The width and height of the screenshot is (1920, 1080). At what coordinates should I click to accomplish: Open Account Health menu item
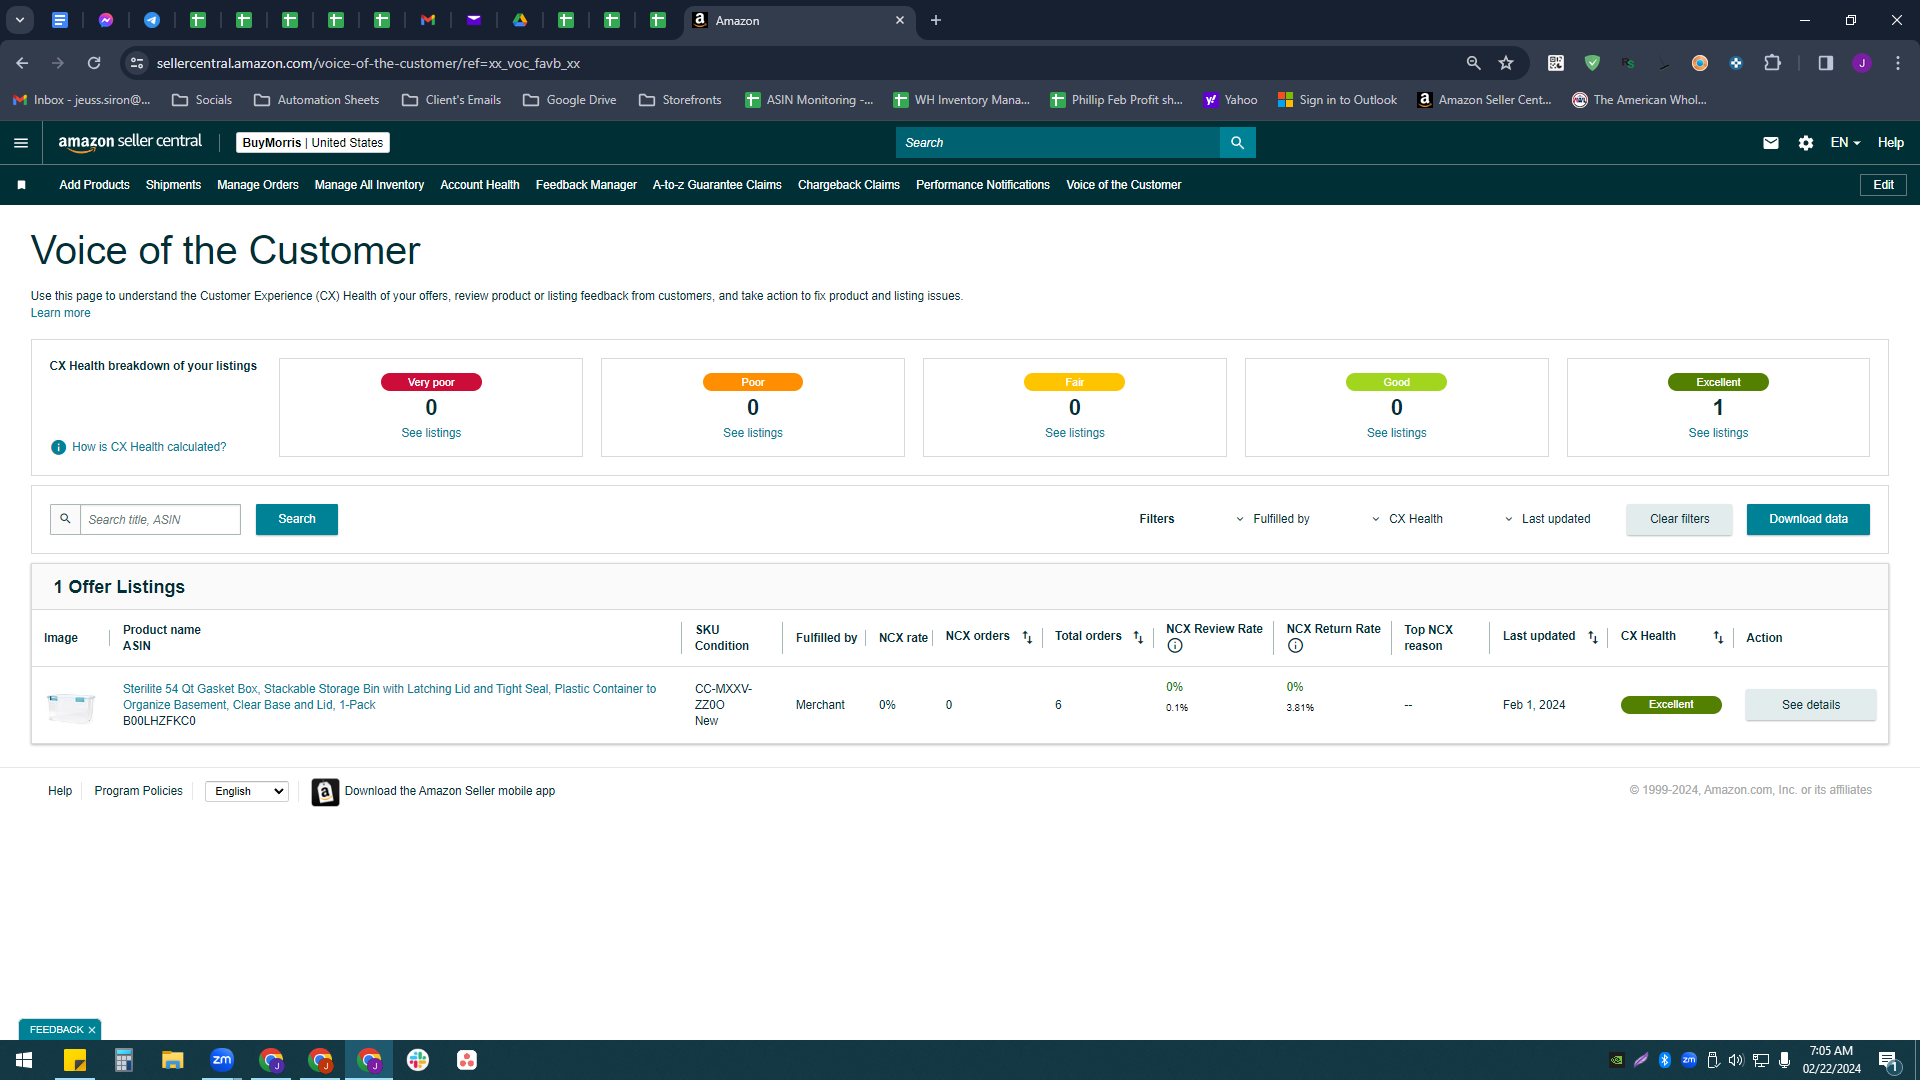click(480, 185)
